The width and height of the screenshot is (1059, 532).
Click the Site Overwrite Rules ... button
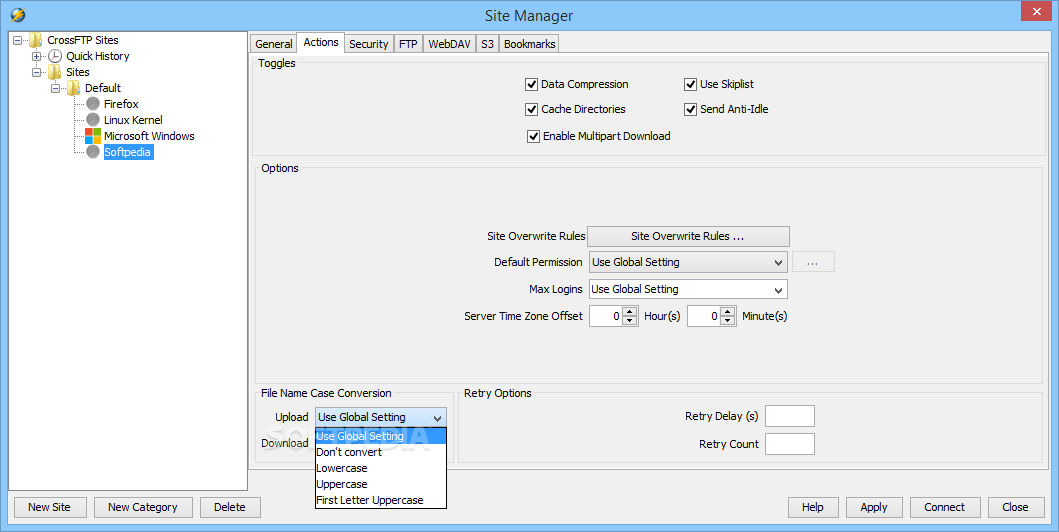pyautogui.click(x=688, y=236)
